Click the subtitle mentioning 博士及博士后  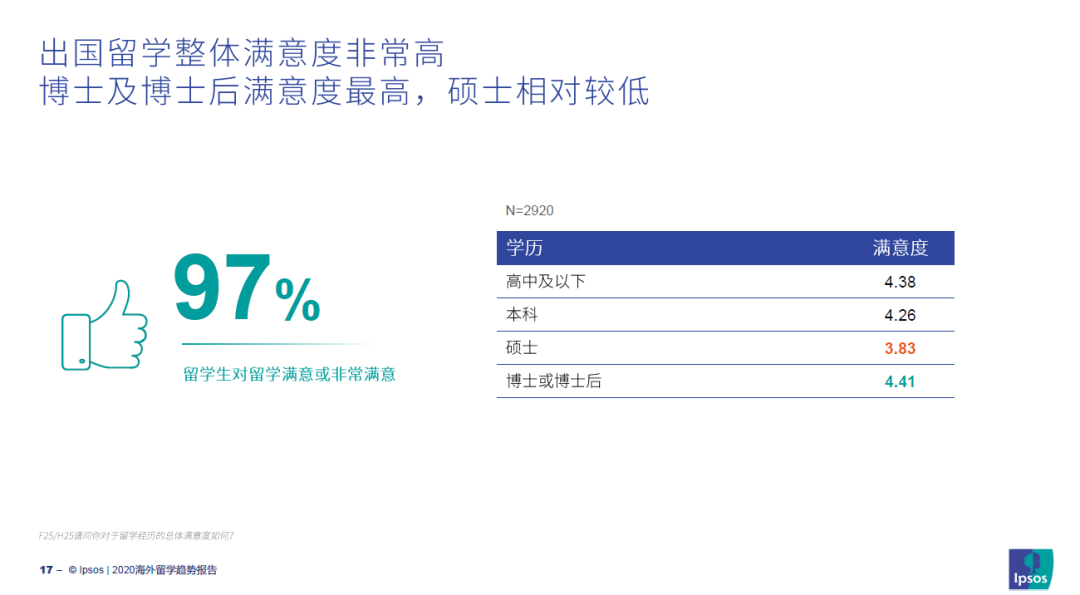(x=344, y=92)
